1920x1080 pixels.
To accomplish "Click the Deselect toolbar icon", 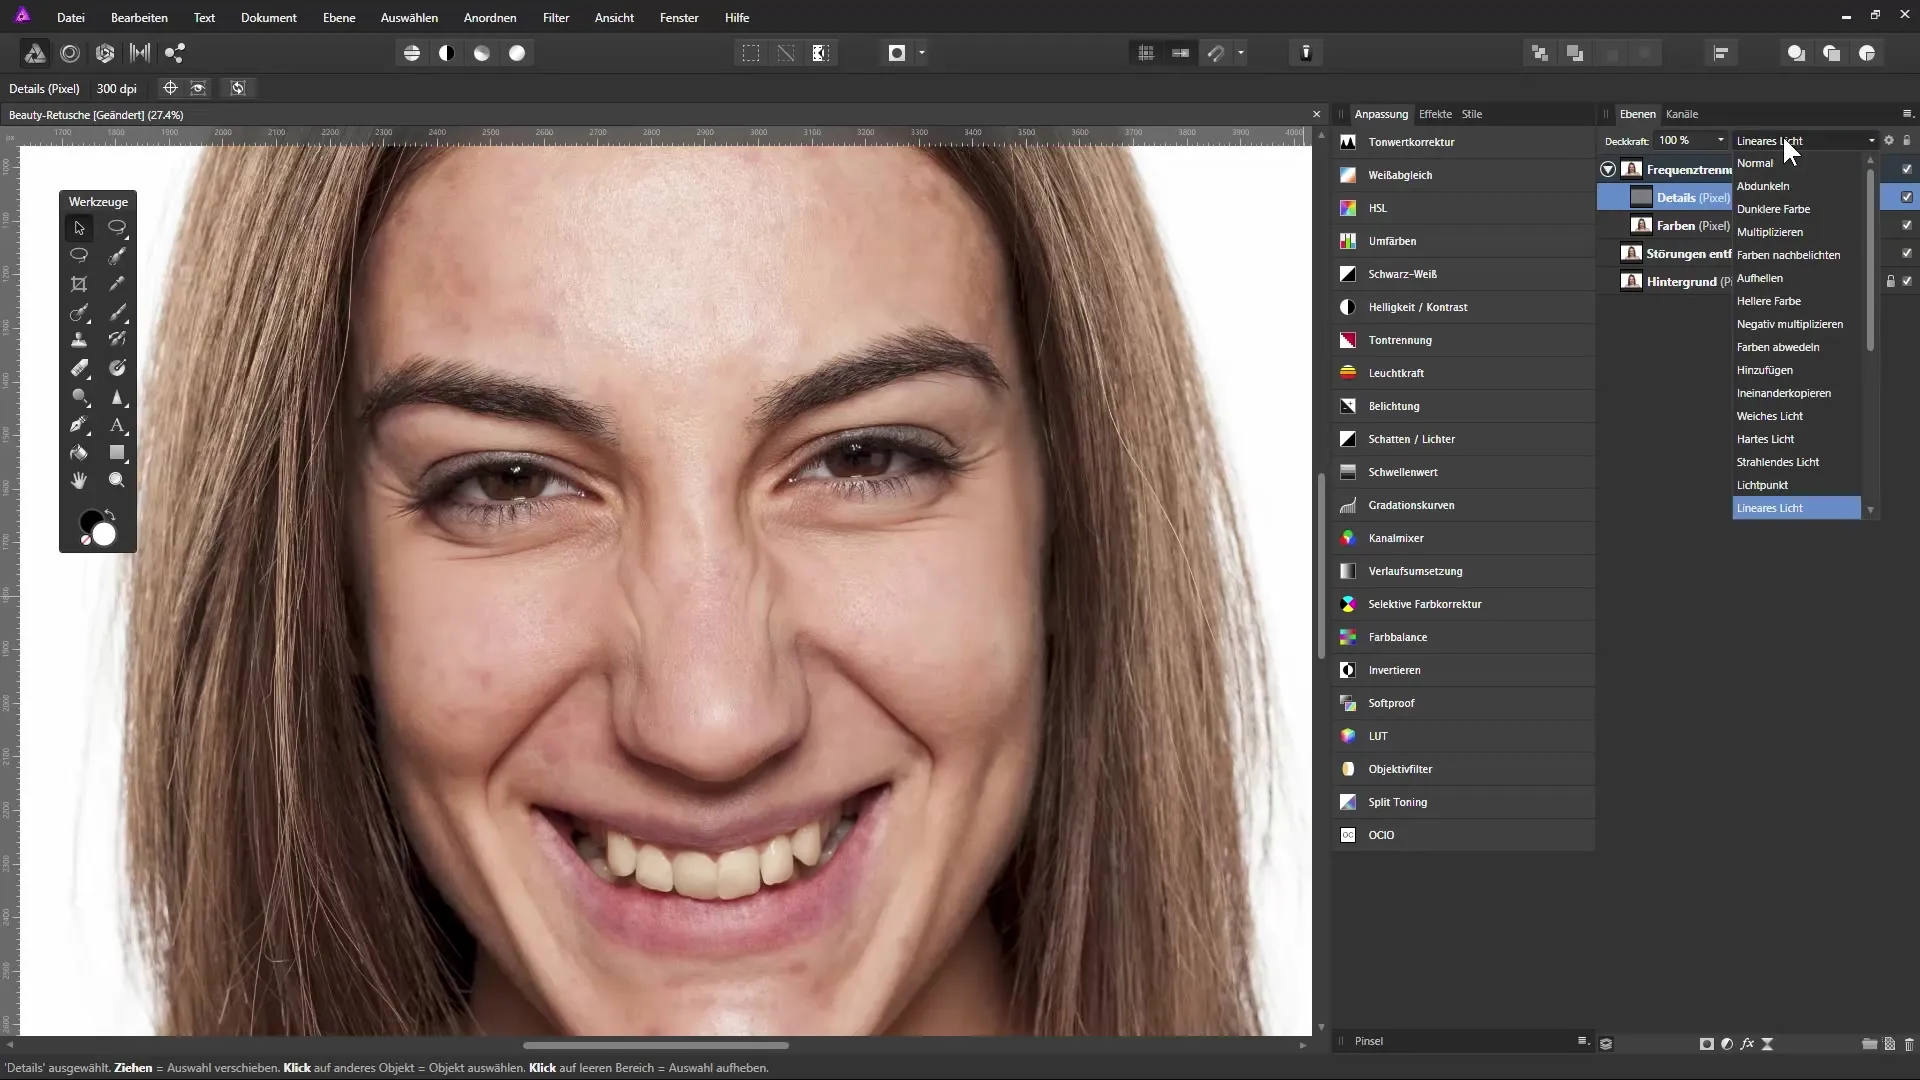I will click(x=786, y=53).
